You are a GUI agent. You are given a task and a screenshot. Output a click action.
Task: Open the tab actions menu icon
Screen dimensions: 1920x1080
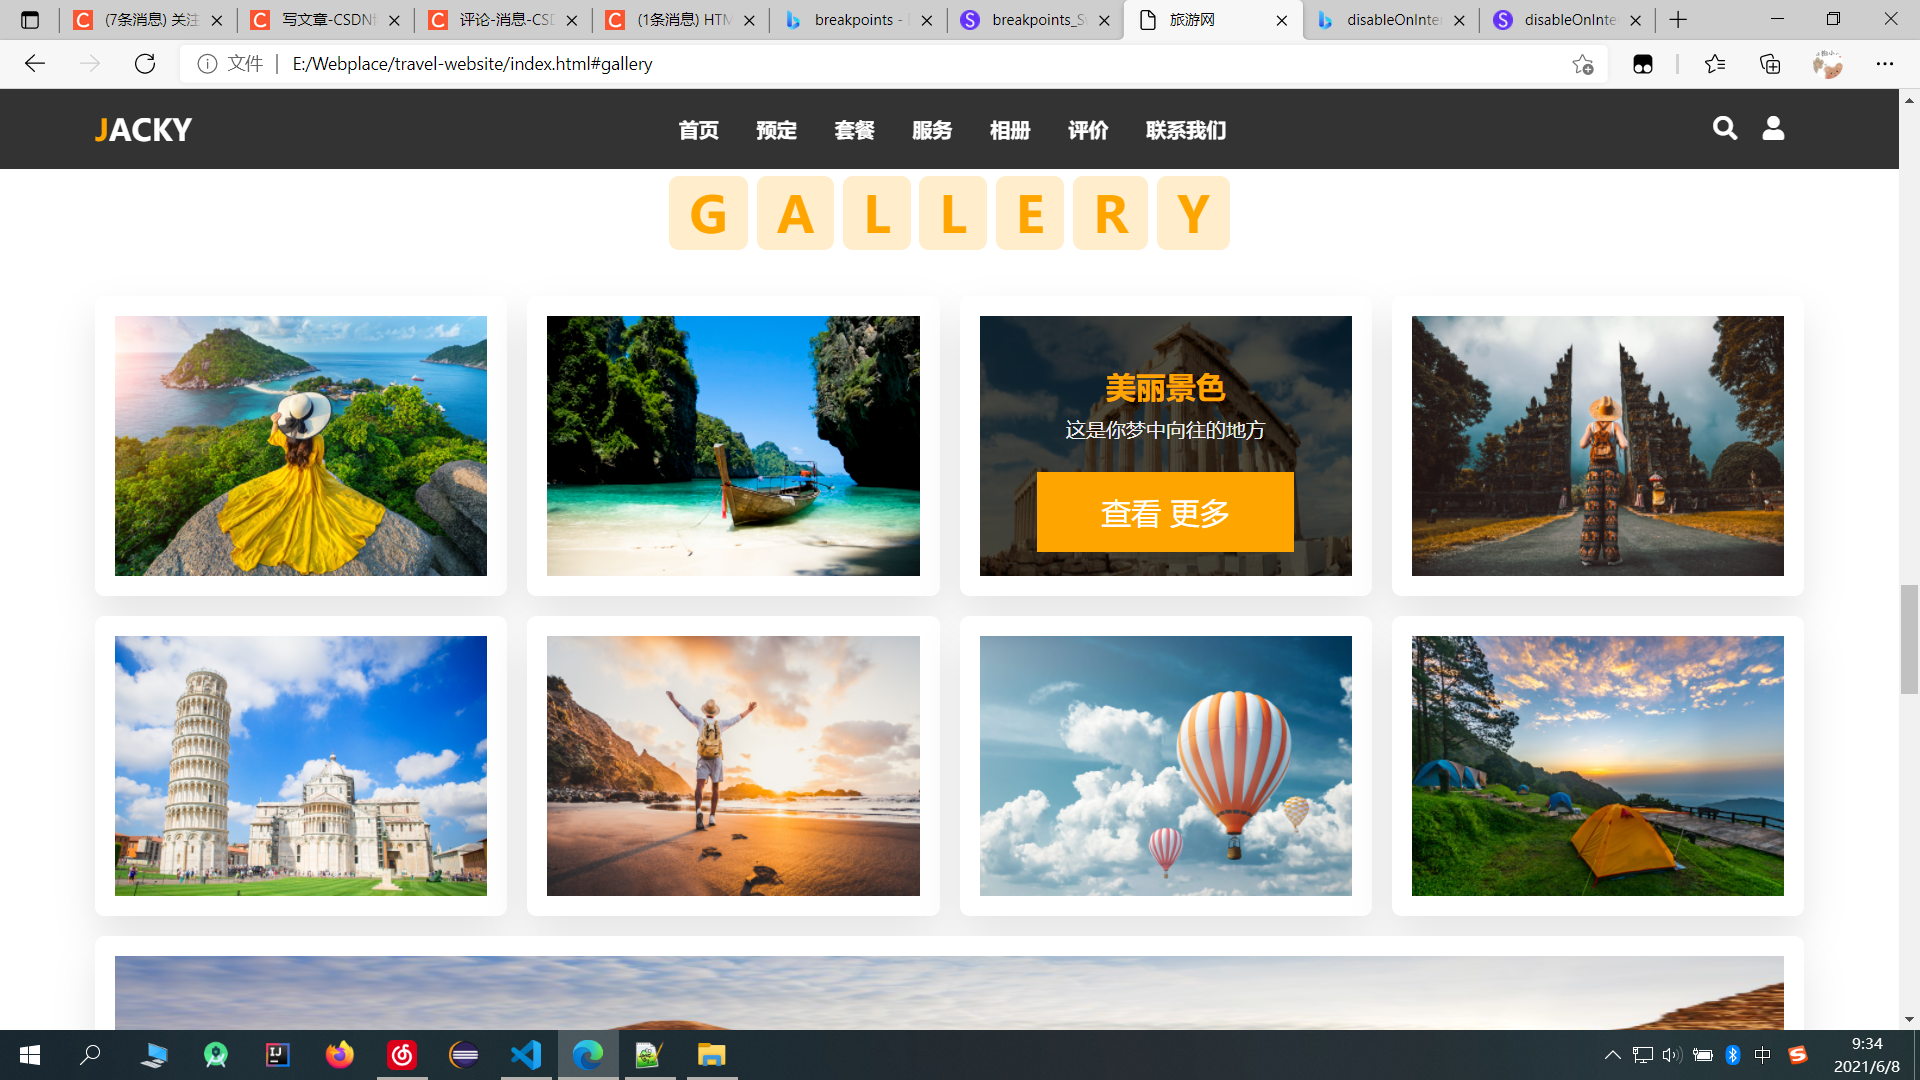(30, 20)
